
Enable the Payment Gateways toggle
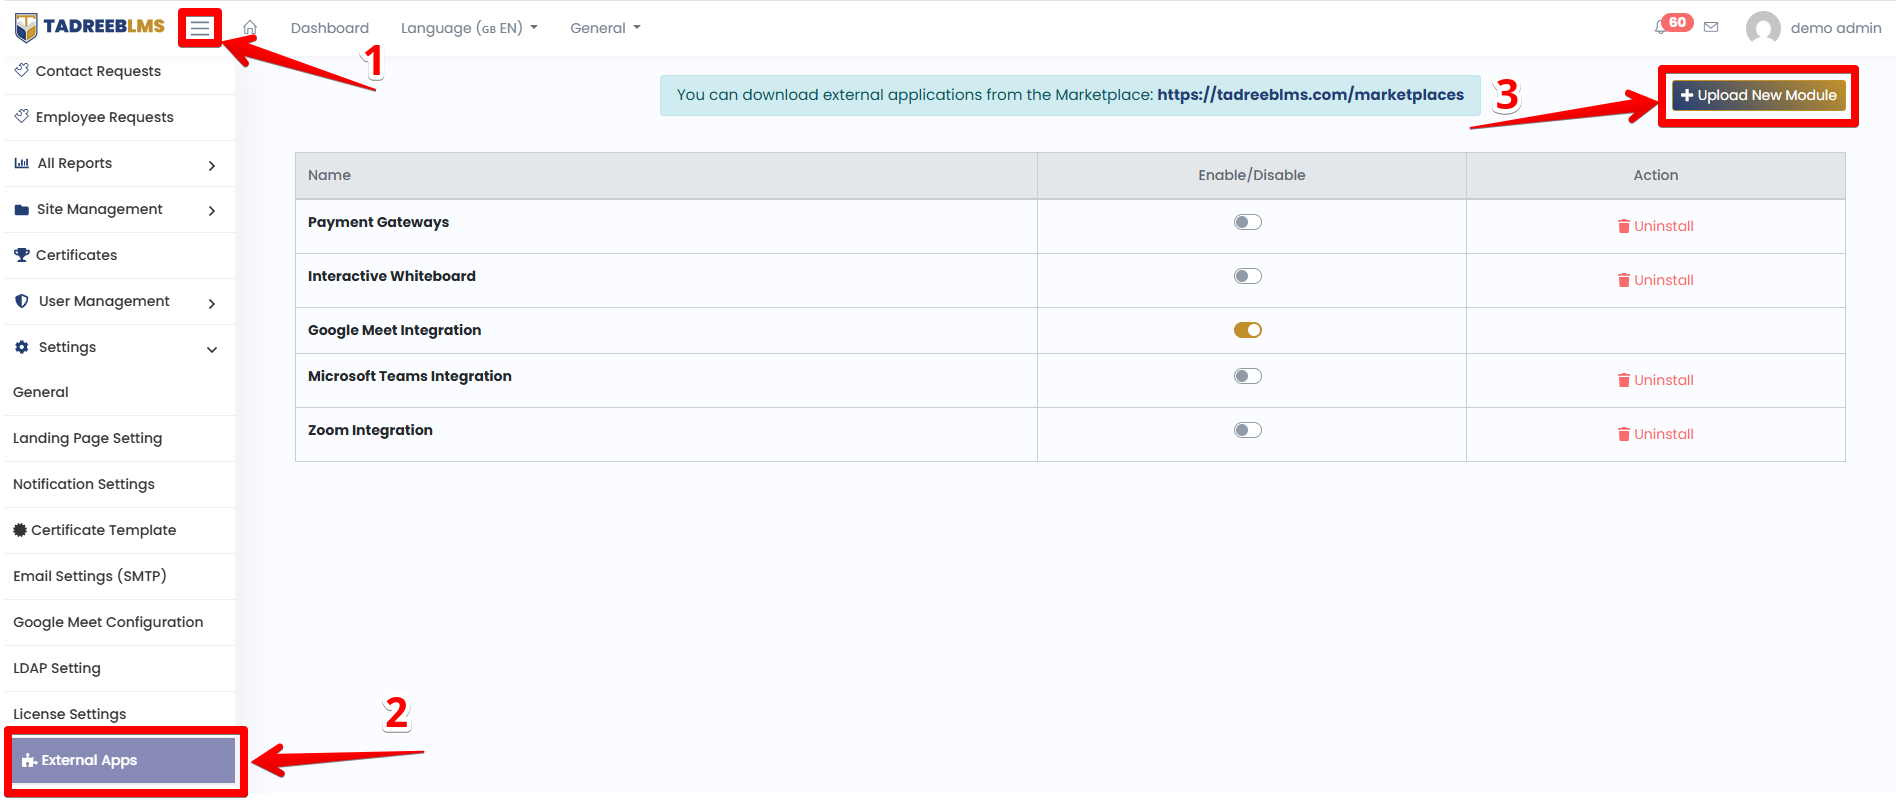(1248, 222)
